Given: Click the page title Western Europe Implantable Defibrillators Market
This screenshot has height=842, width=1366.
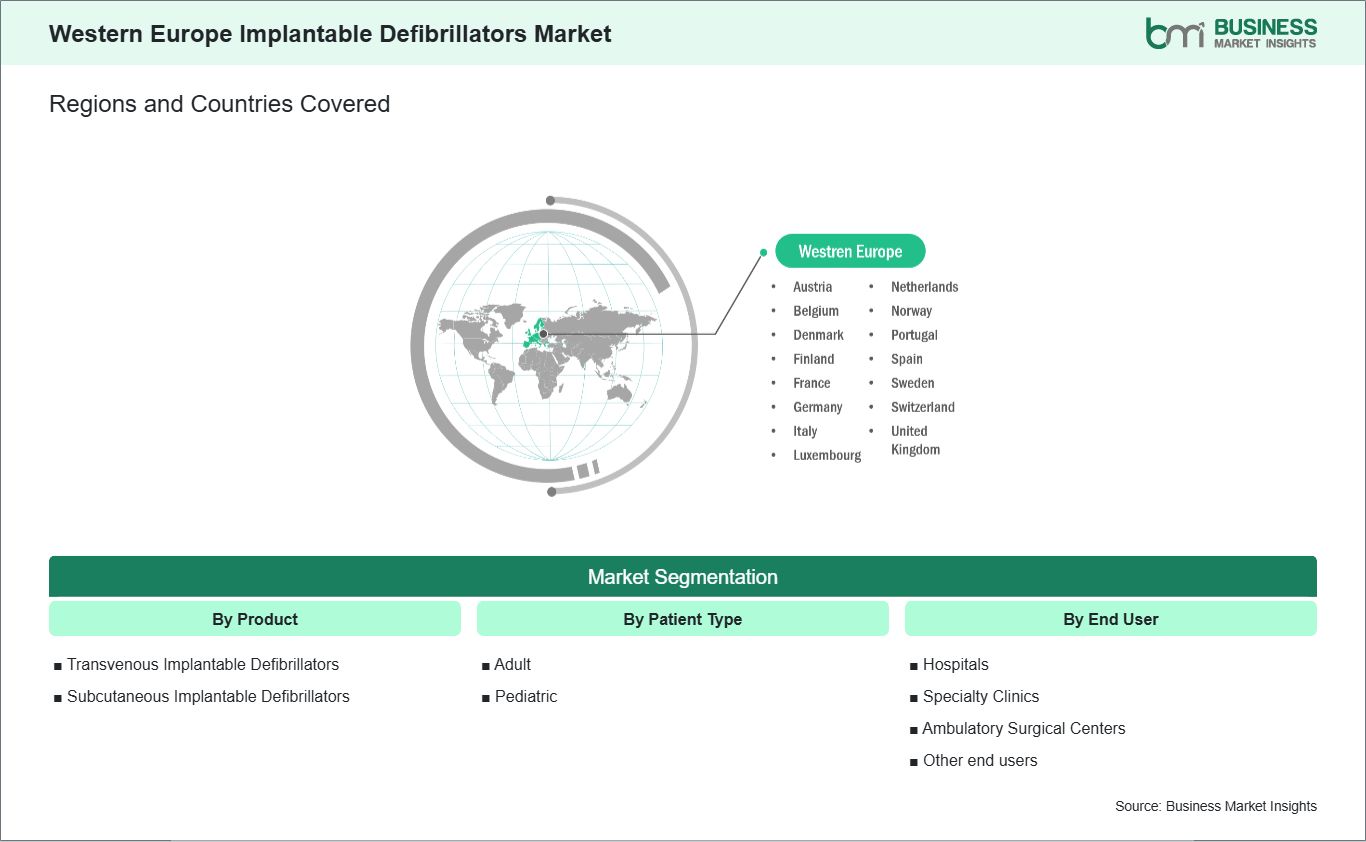Looking at the screenshot, I should (x=330, y=34).
